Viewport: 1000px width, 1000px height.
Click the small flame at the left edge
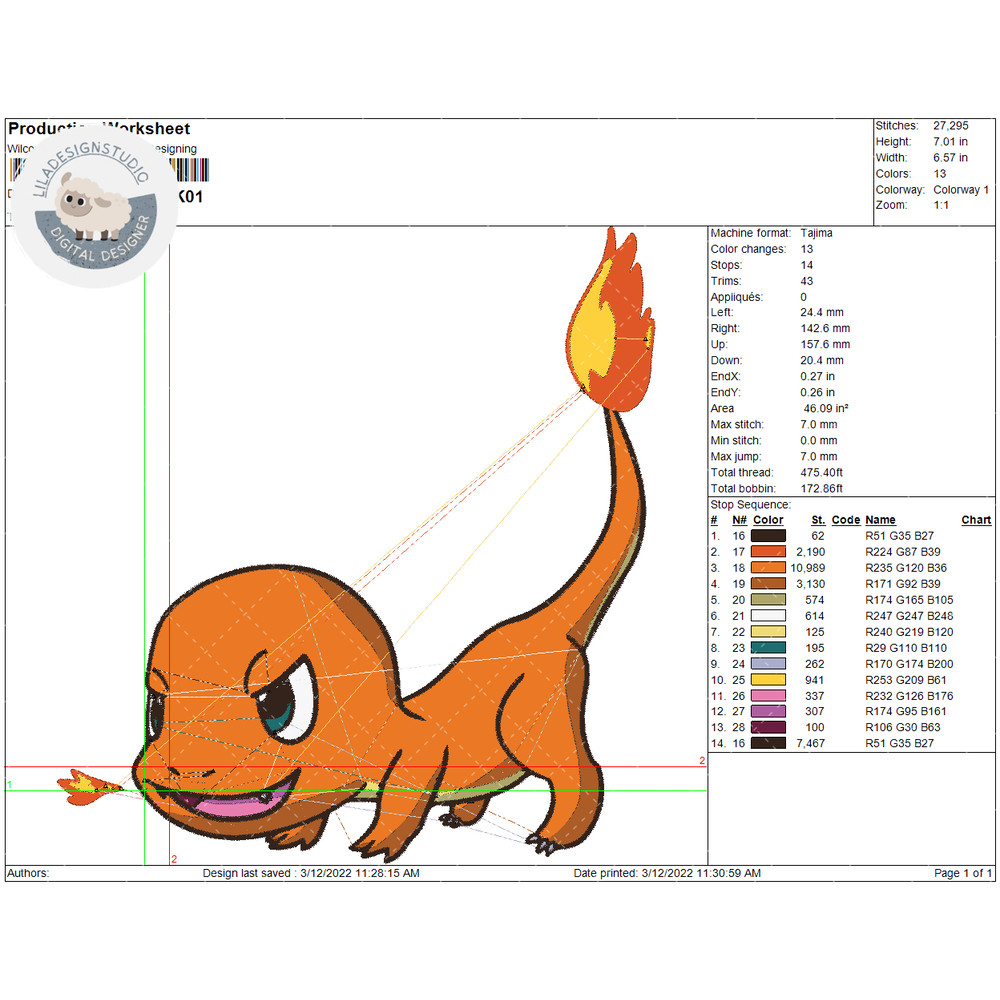(x=83, y=786)
